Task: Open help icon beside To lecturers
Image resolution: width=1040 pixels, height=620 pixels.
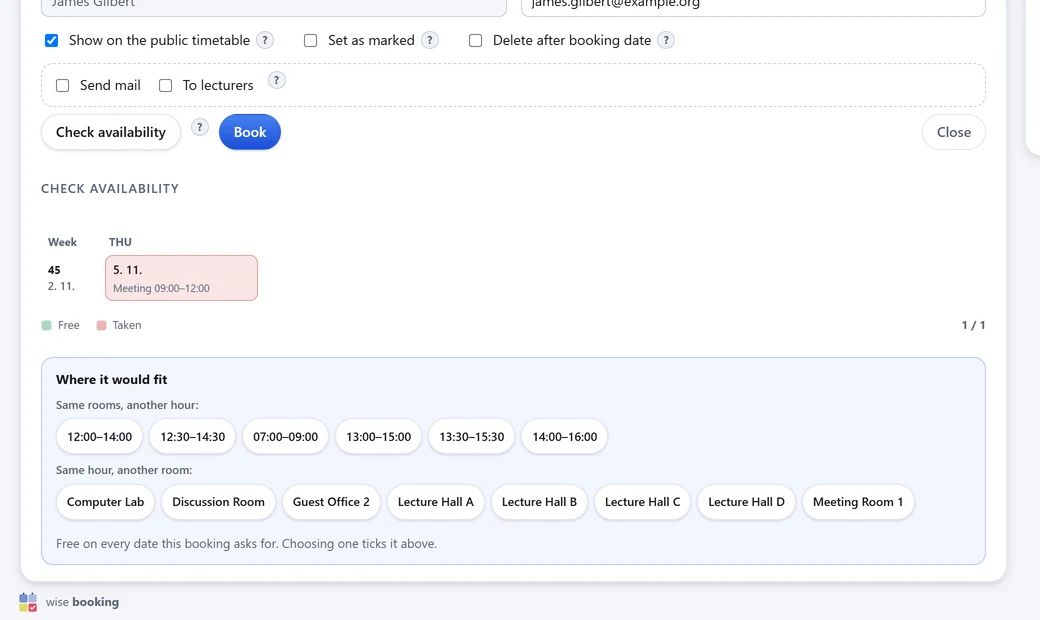Action: [277, 80]
